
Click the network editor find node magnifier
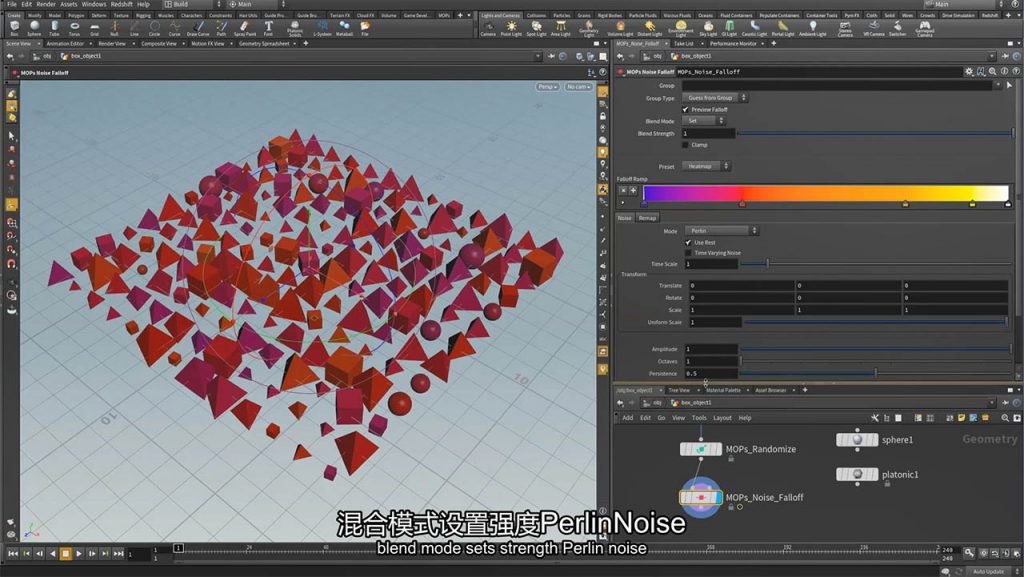click(x=1005, y=418)
